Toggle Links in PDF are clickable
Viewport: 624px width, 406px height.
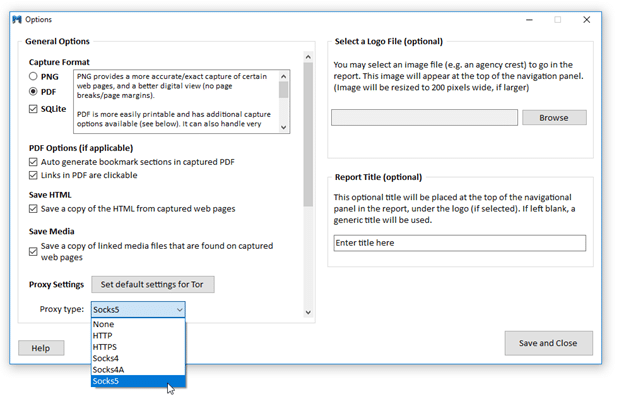[x=33, y=175]
